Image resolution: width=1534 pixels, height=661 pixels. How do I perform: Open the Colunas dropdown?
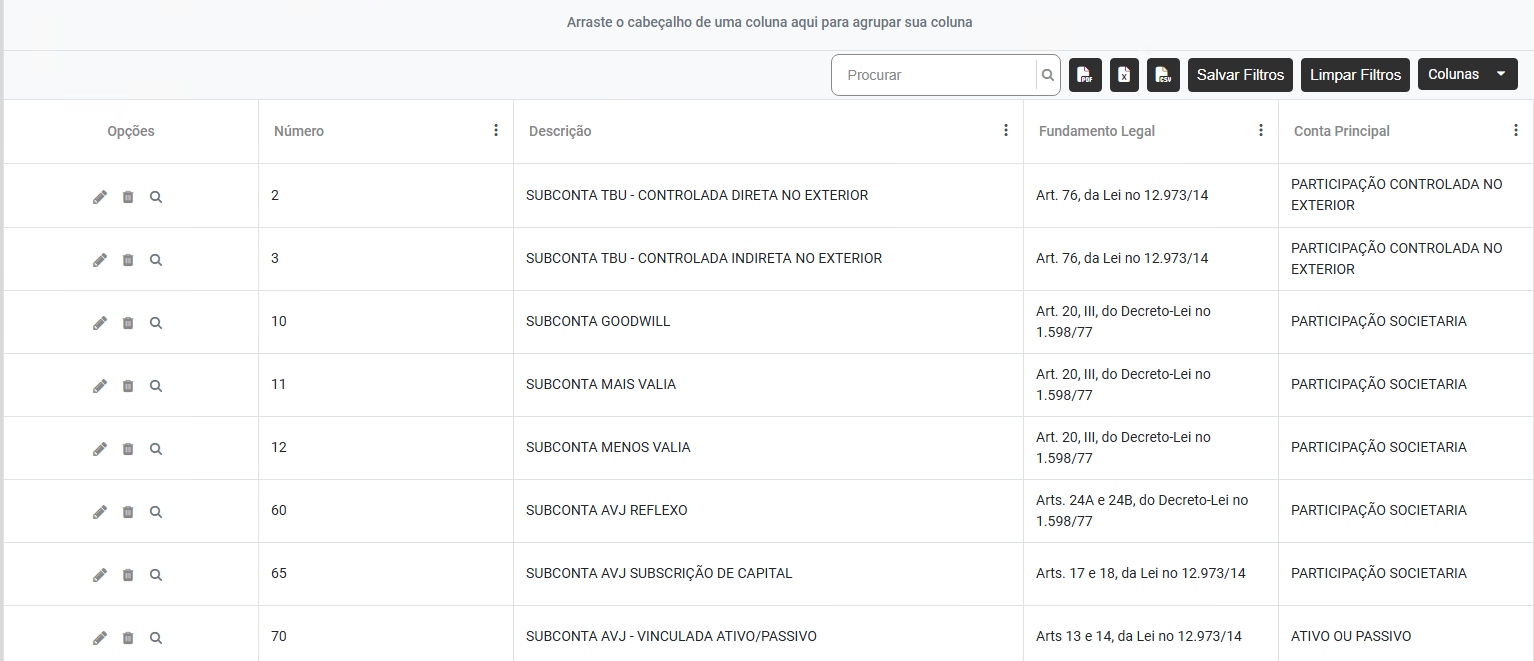coord(1467,74)
